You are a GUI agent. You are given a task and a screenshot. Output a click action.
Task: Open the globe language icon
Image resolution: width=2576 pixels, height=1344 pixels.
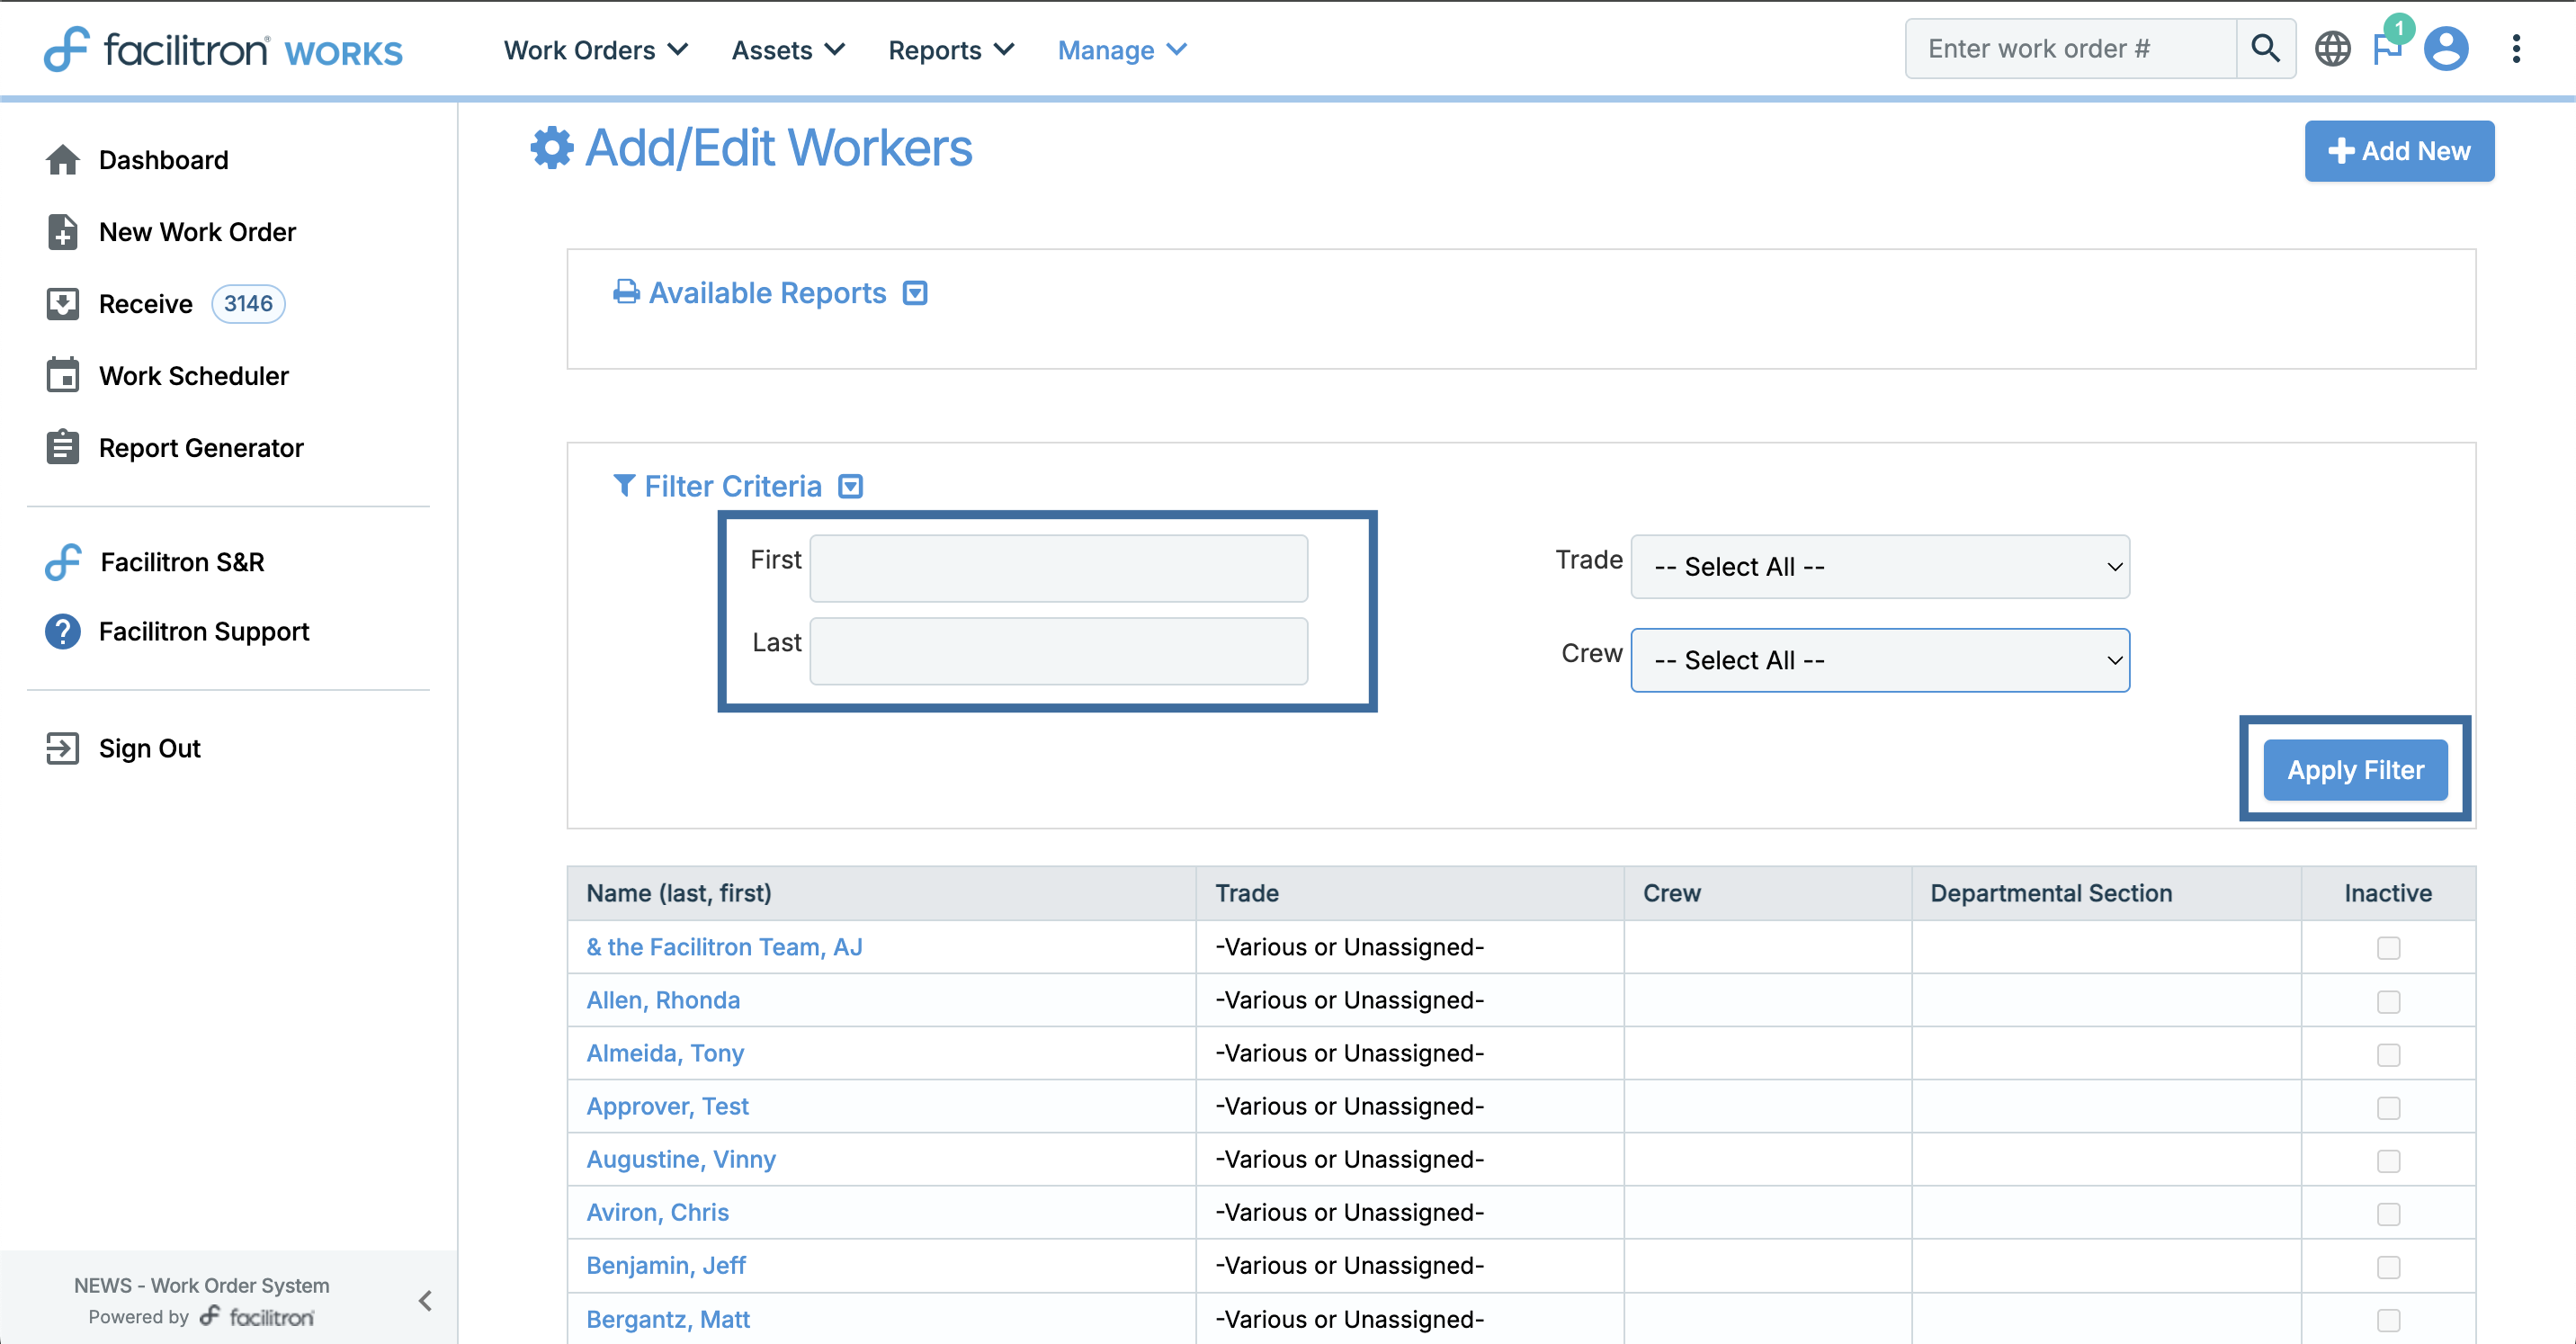coord(2332,48)
